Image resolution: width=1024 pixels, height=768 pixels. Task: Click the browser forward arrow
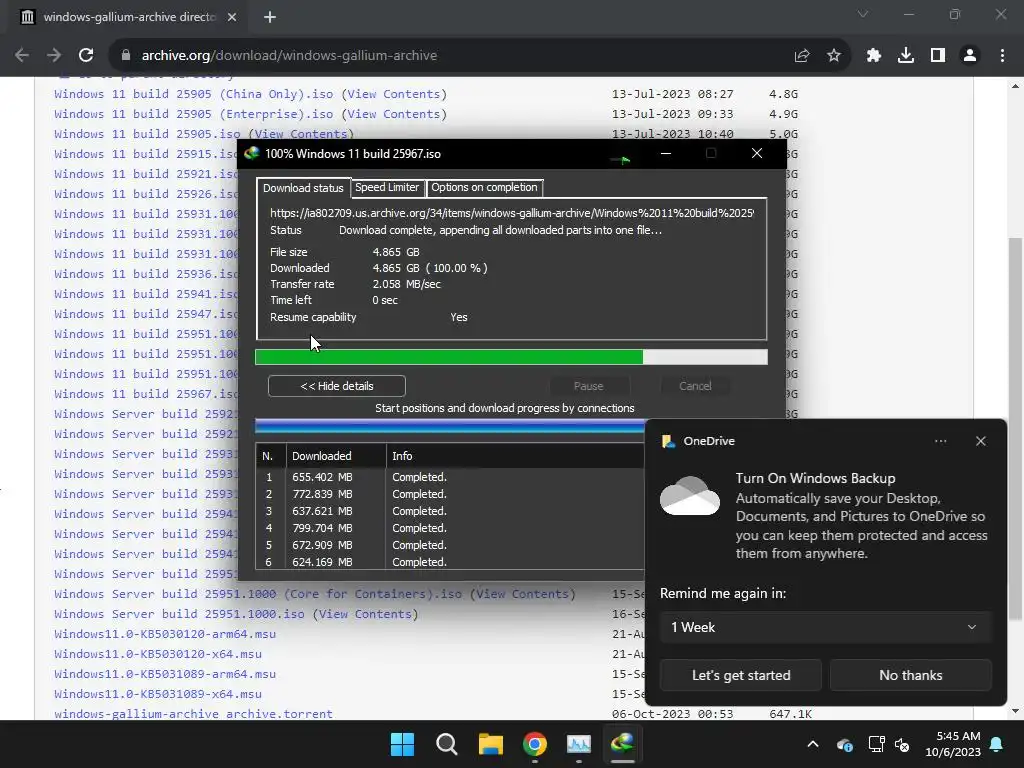click(54, 56)
